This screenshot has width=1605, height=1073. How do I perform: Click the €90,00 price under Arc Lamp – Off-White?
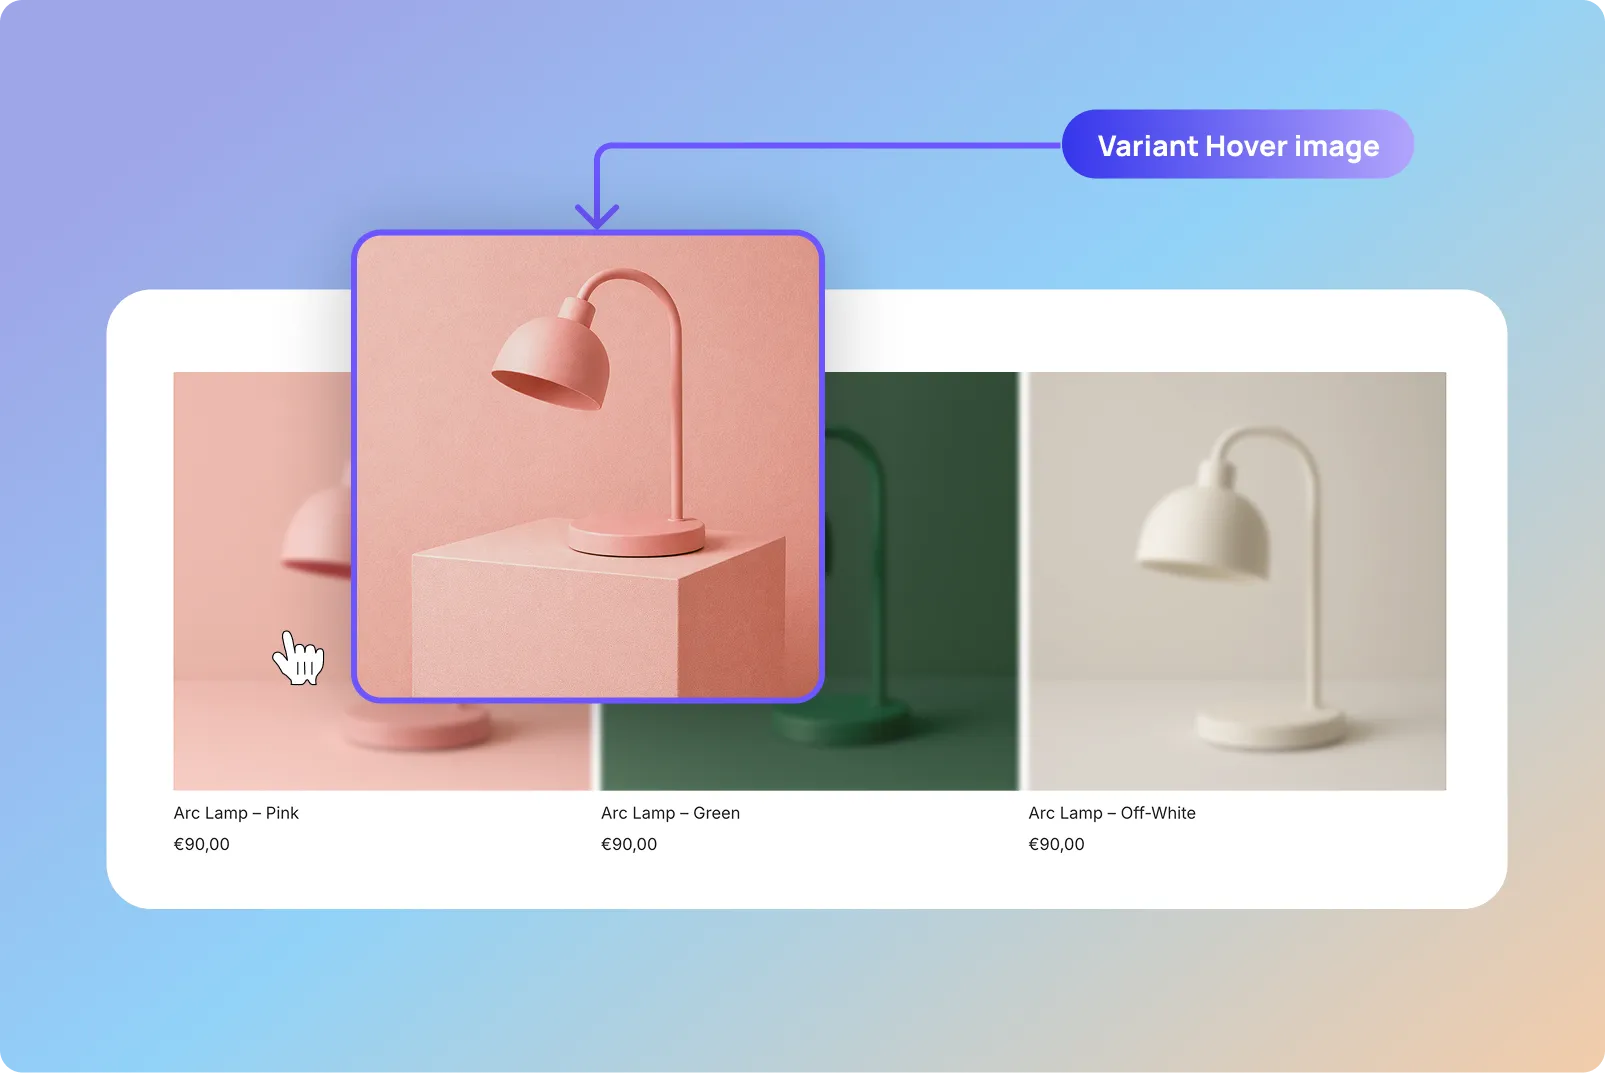pyautogui.click(x=1056, y=844)
